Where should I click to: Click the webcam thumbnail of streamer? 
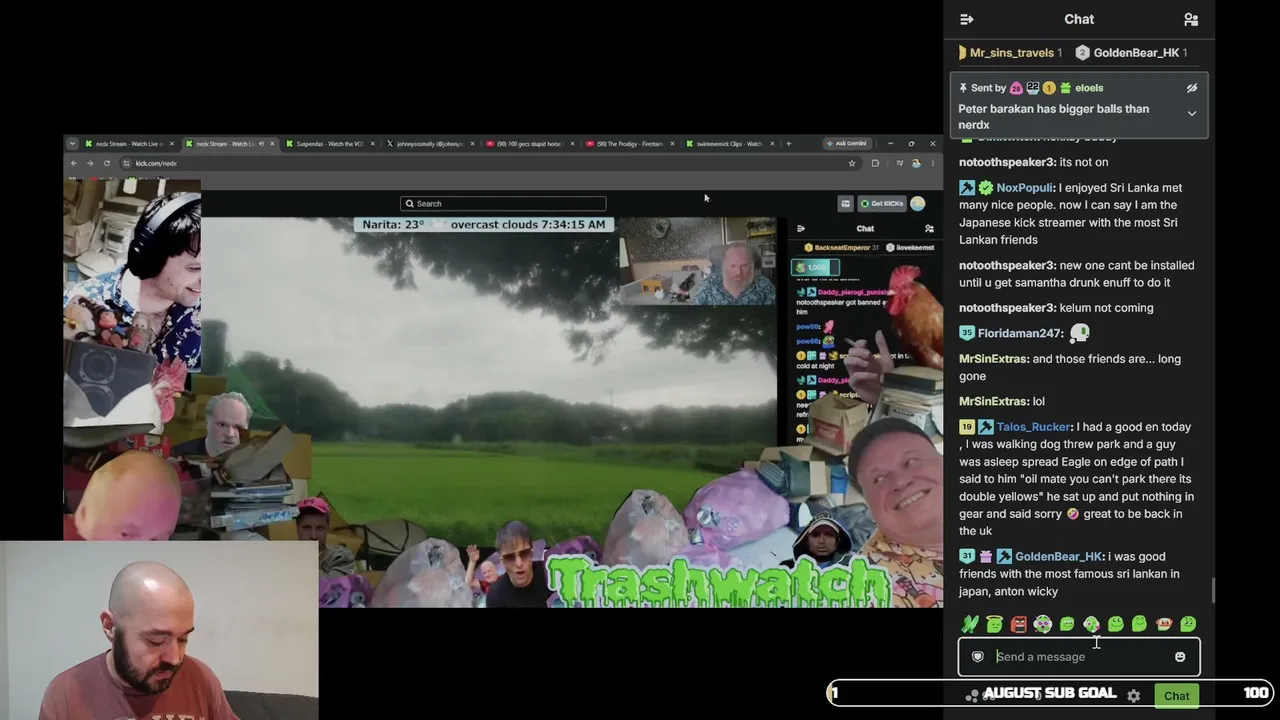(x=159, y=630)
